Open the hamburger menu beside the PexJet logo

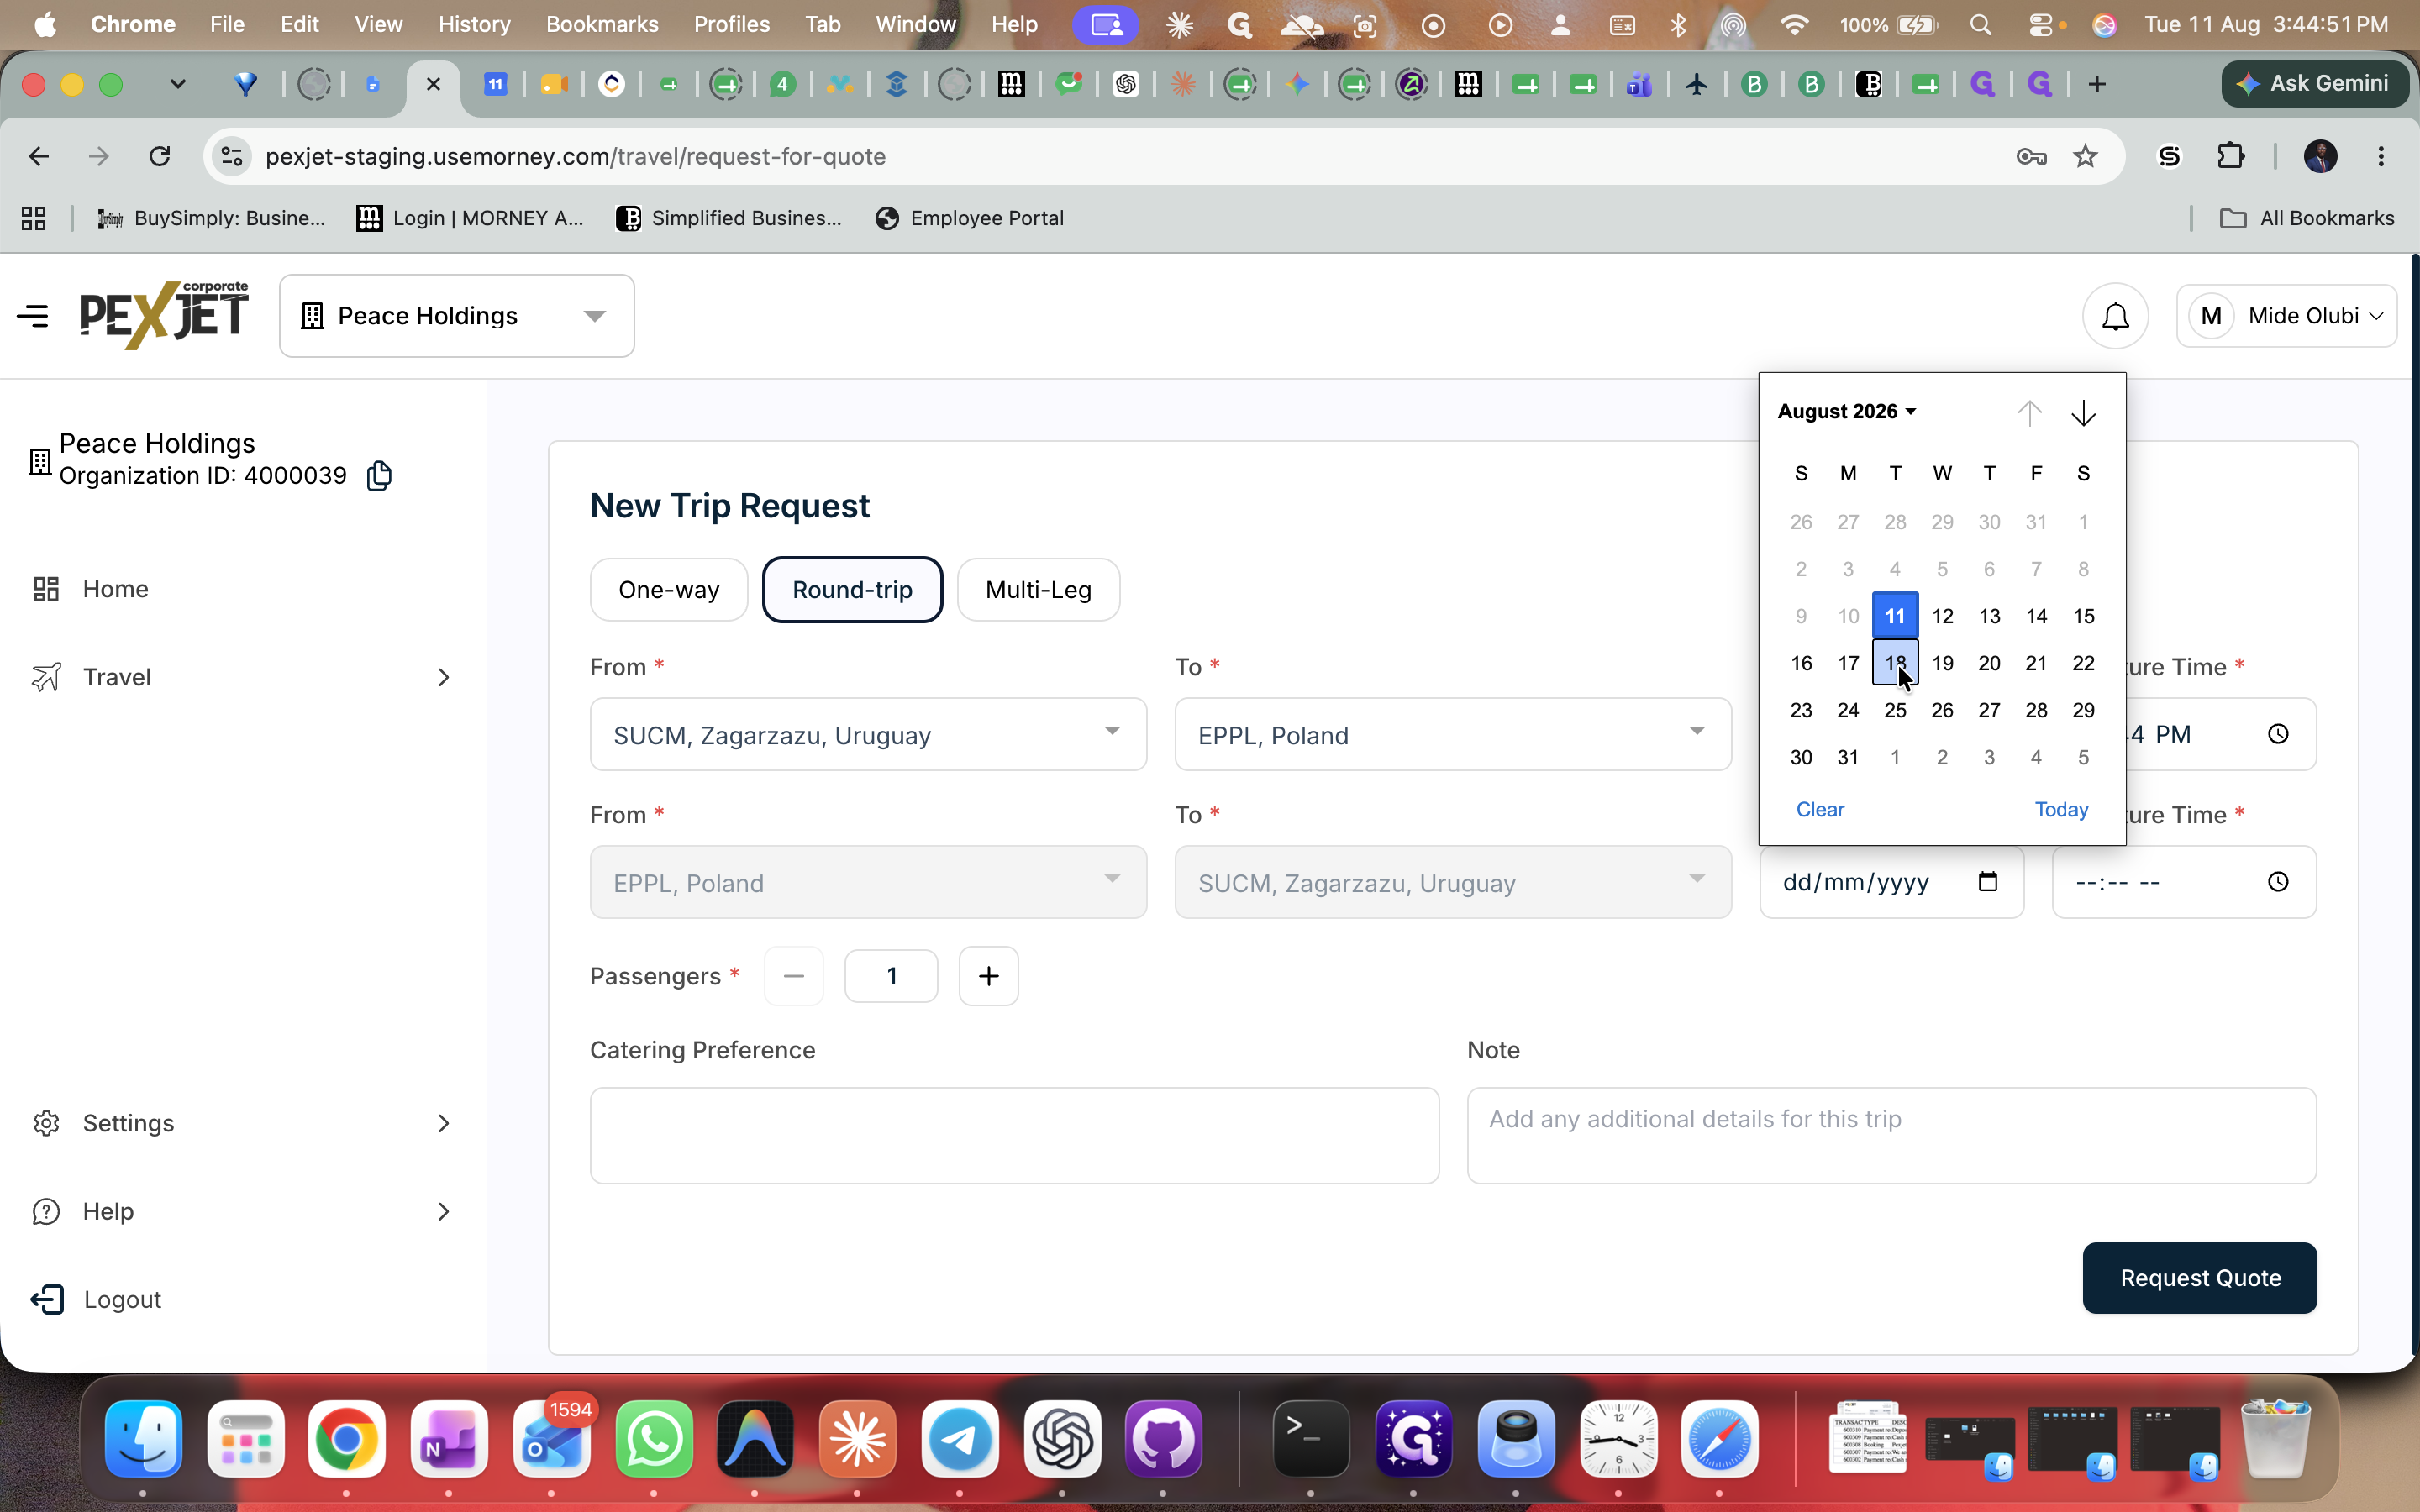coord(33,316)
